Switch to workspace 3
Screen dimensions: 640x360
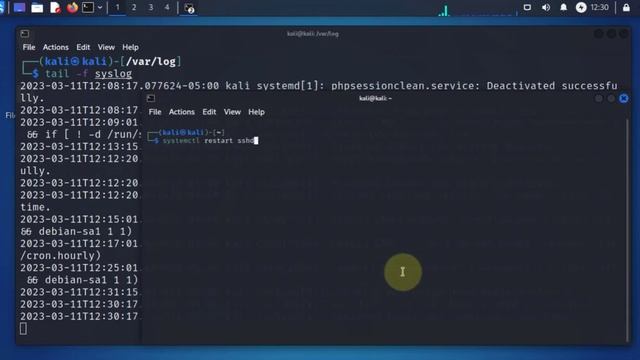pos(151,7)
